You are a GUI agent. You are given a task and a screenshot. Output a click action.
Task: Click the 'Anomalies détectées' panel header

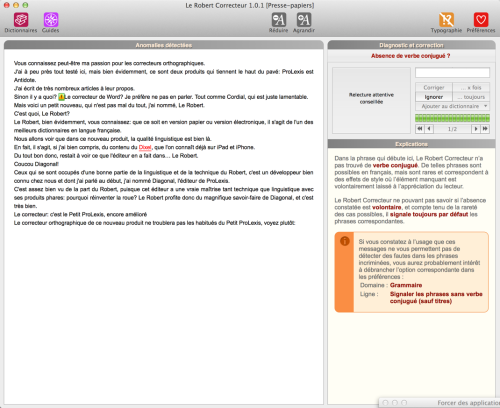point(164,45)
